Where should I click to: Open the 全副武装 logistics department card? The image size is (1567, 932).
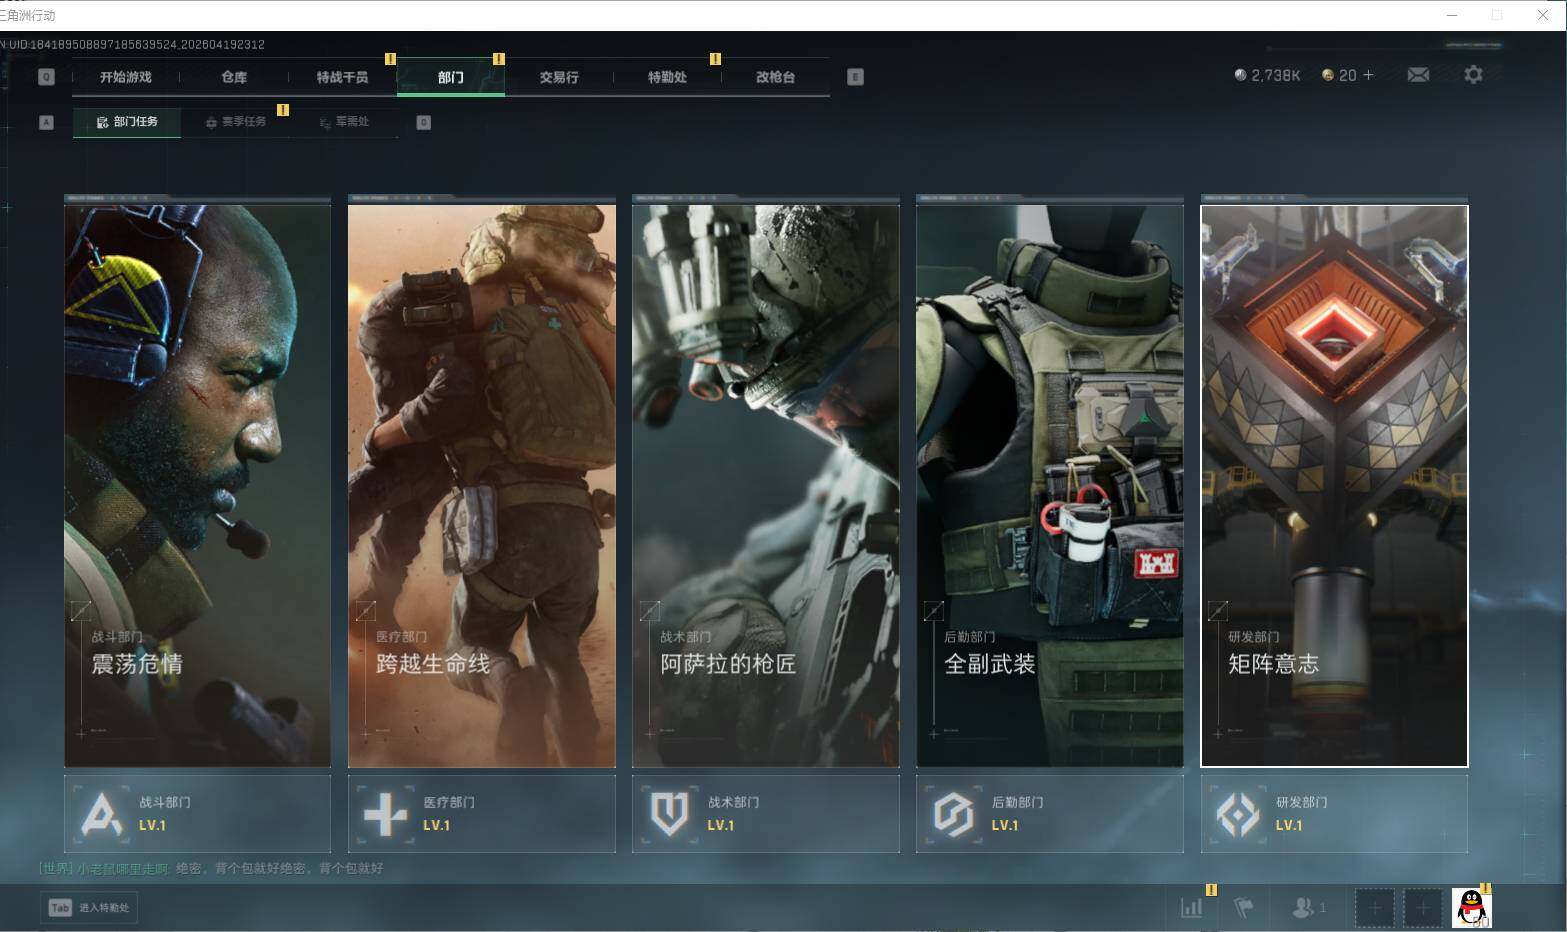tap(1050, 486)
